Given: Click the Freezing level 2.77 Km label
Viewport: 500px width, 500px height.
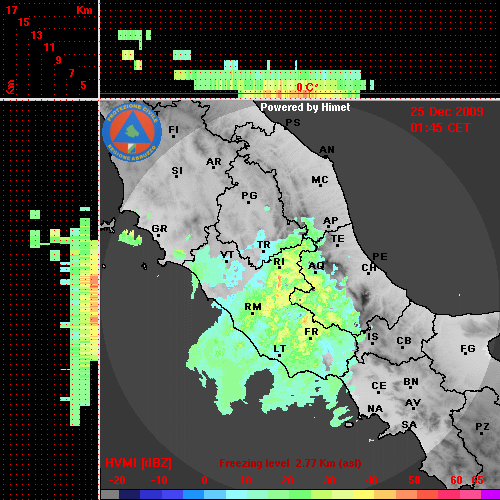Looking at the screenshot, I should [290, 463].
